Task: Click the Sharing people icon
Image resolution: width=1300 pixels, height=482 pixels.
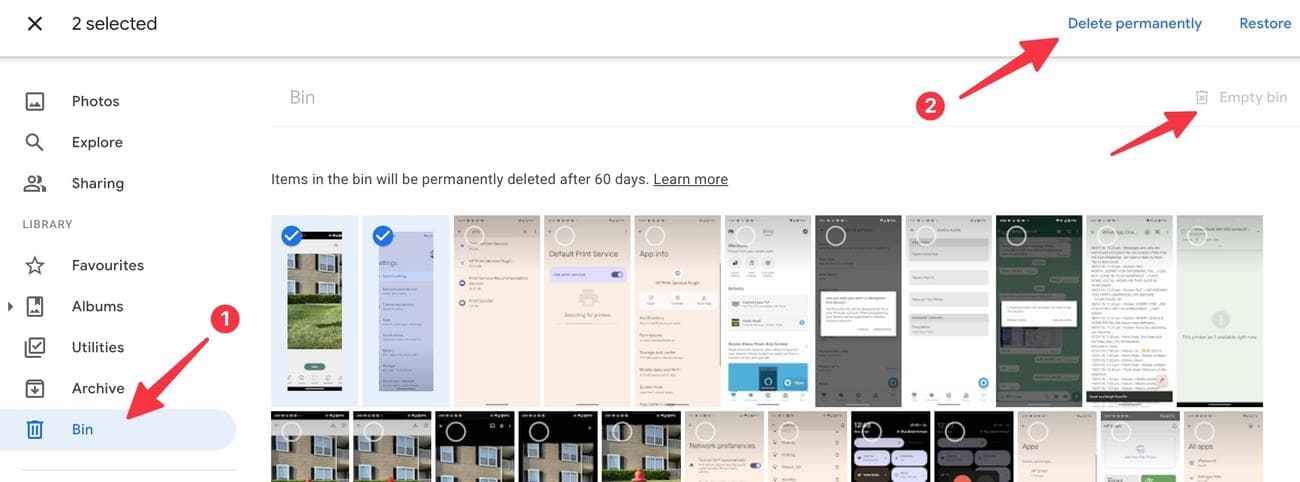Action: point(35,183)
